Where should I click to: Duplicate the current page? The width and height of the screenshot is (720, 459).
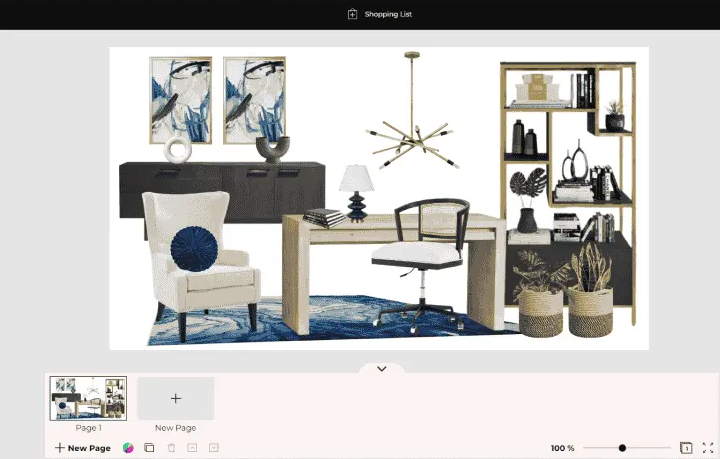[x=149, y=448]
